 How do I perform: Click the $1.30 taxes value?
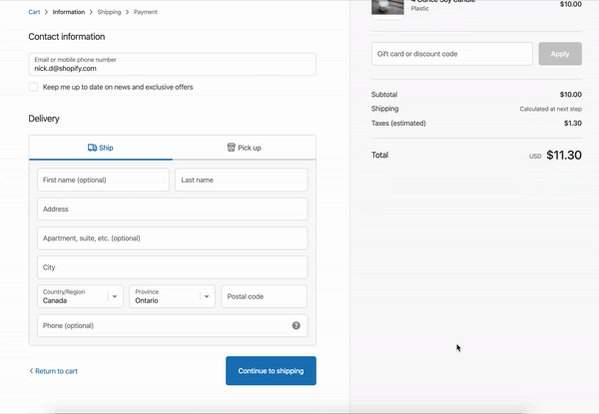[x=573, y=123]
